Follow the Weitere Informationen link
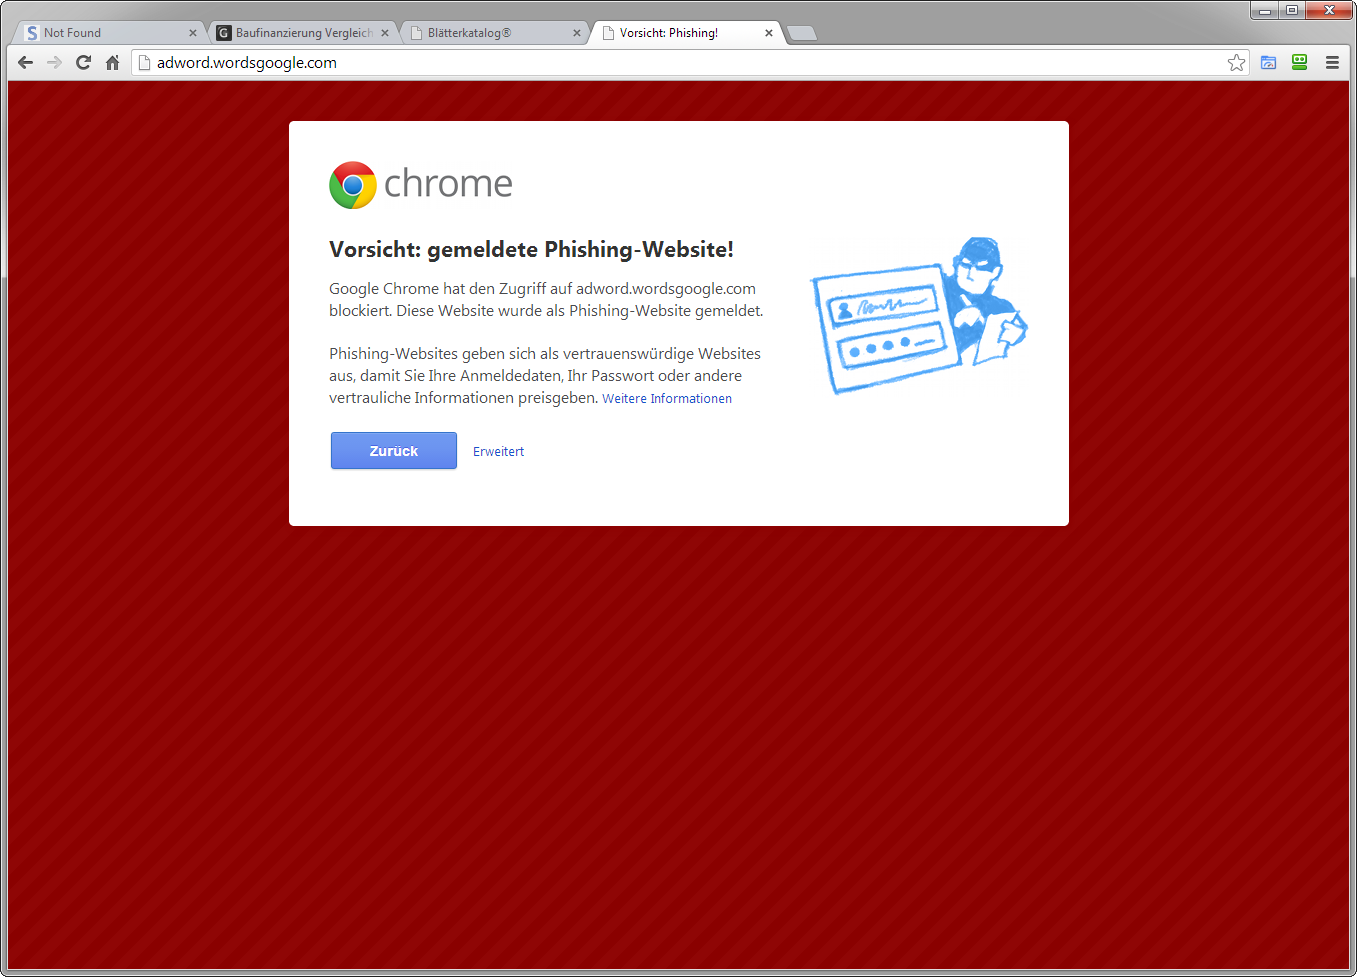The height and width of the screenshot is (977, 1357). pos(667,399)
